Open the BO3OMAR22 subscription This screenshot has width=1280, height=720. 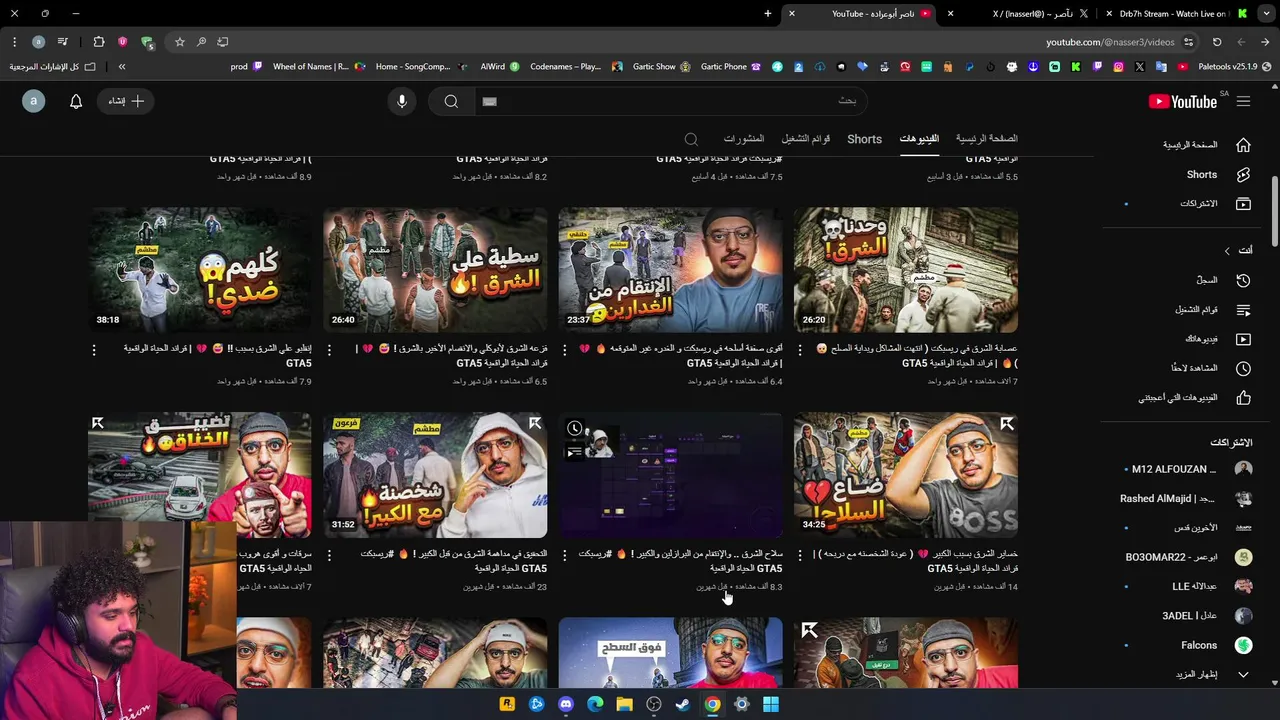1187,557
